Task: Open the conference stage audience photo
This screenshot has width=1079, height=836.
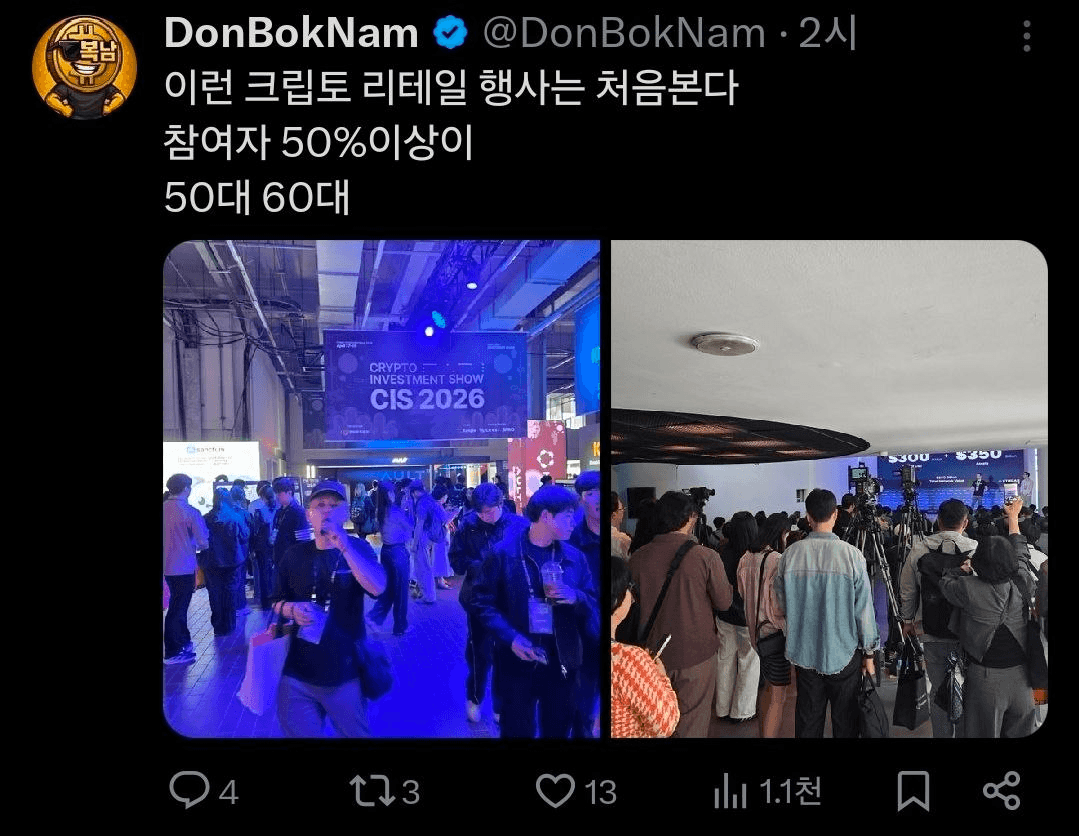Action: pos(829,489)
